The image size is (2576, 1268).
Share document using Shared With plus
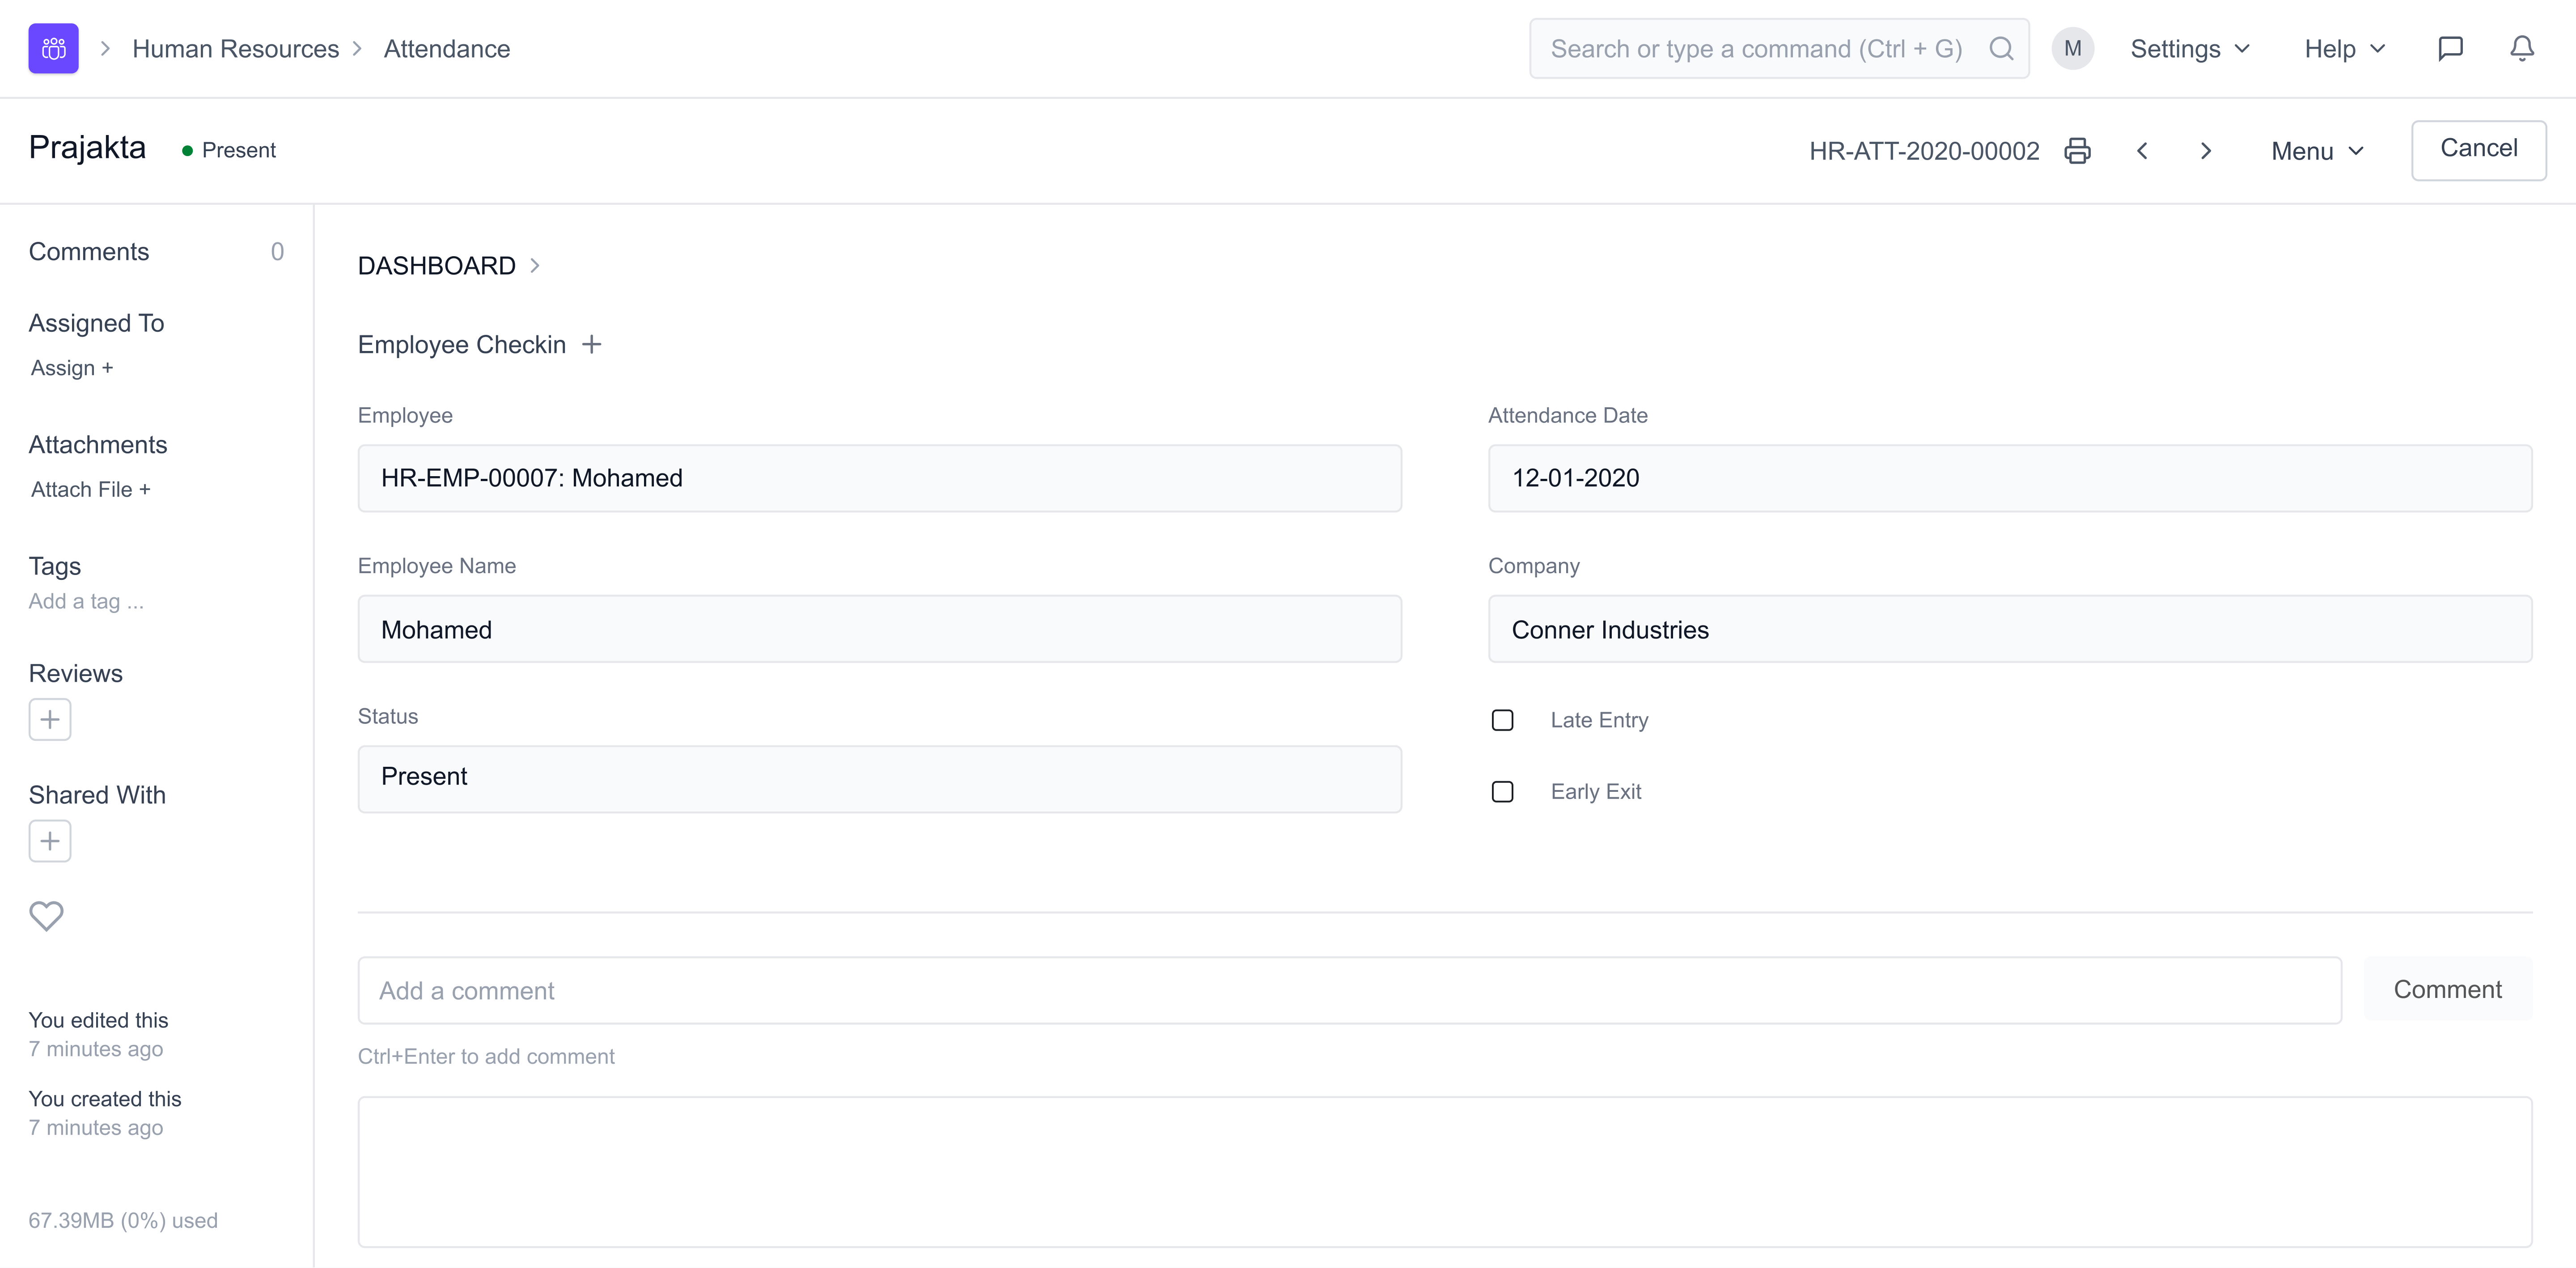(50, 841)
